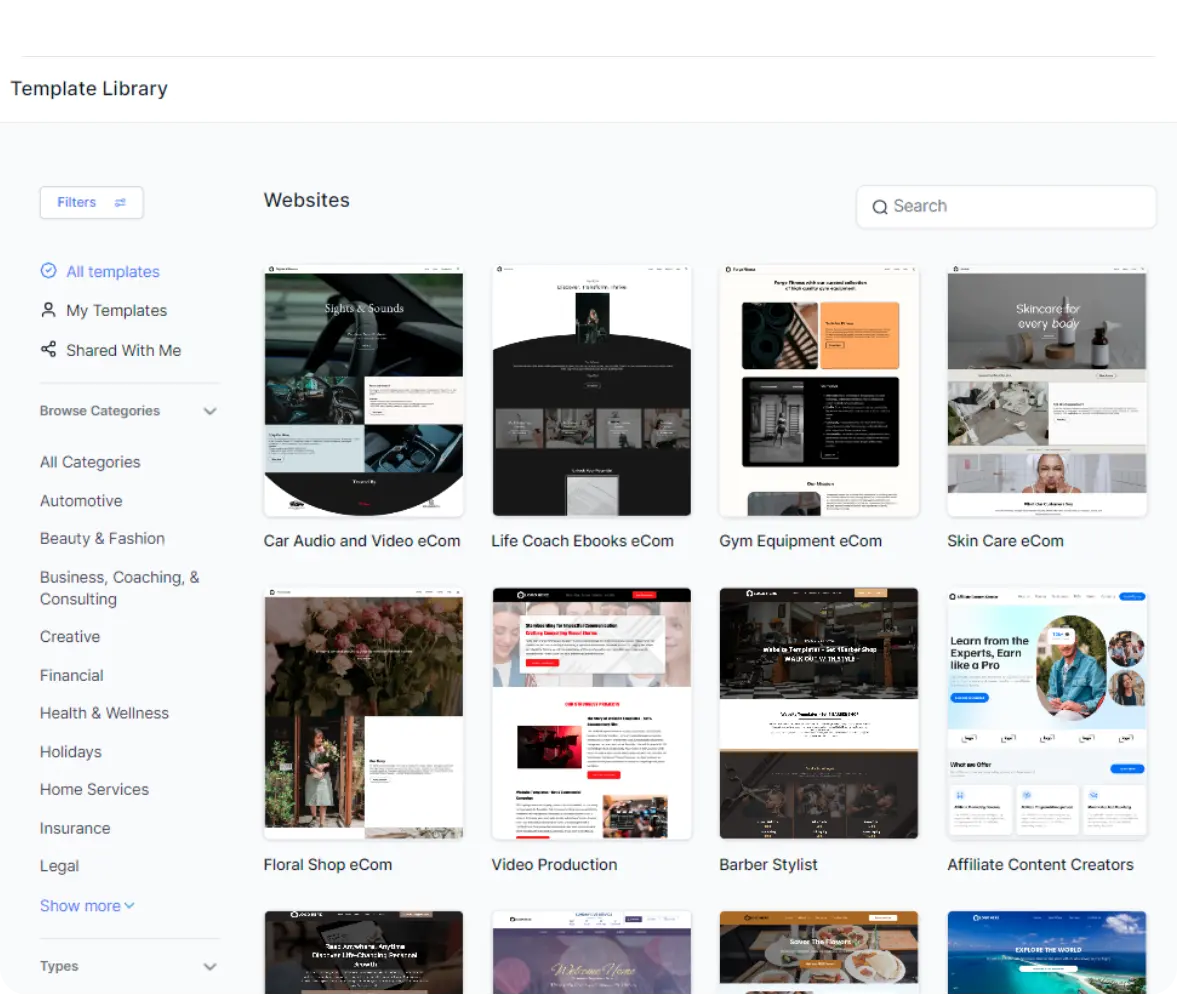The width and height of the screenshot is (1177, 1004).
Task: Click the Filters sliders icon
Action: coord(120,203)
